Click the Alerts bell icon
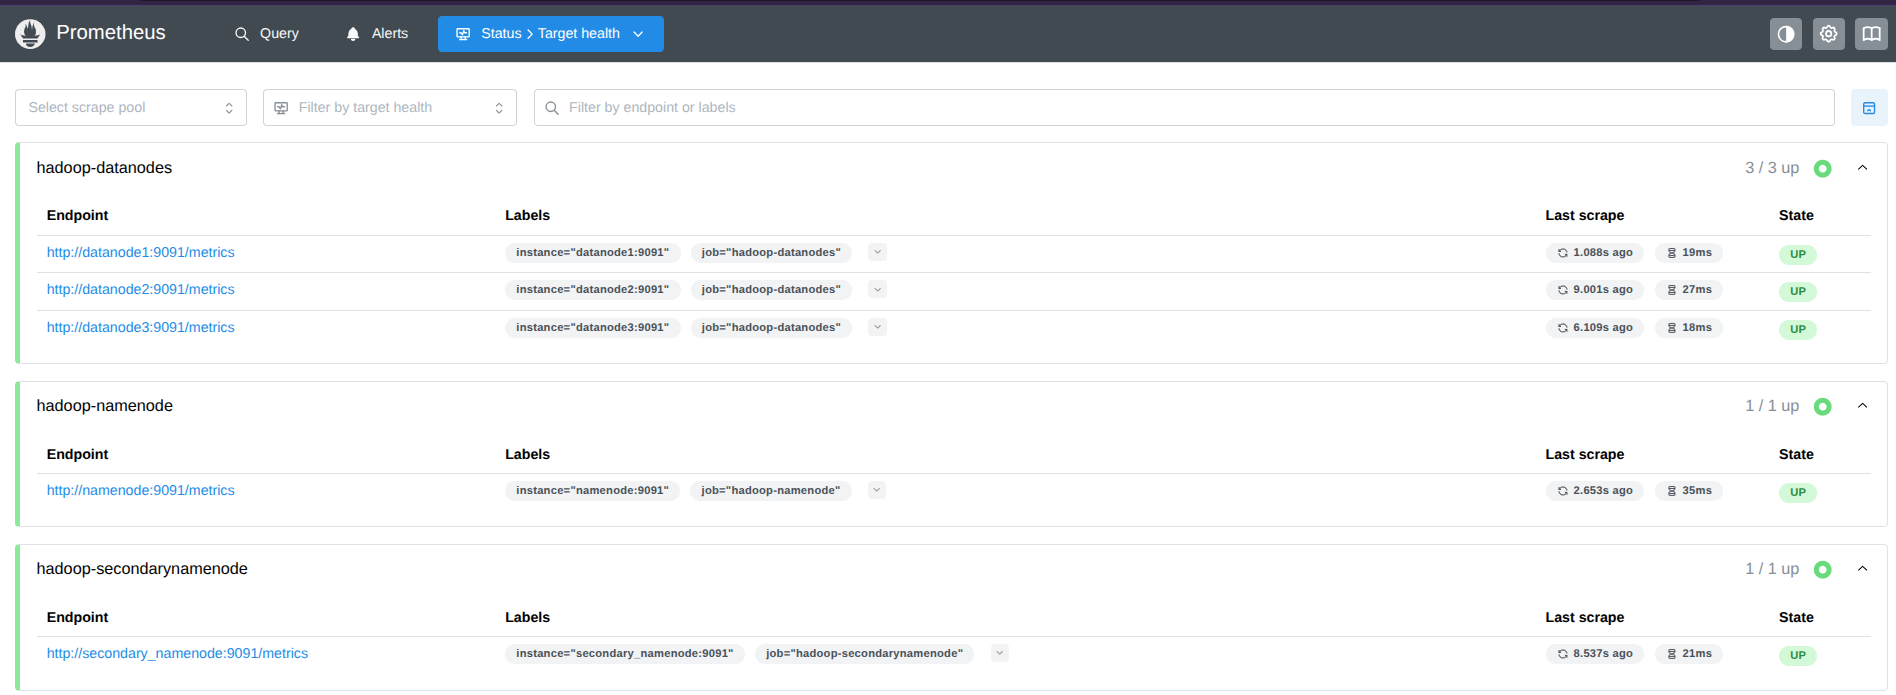 click(x=353, y=34)
